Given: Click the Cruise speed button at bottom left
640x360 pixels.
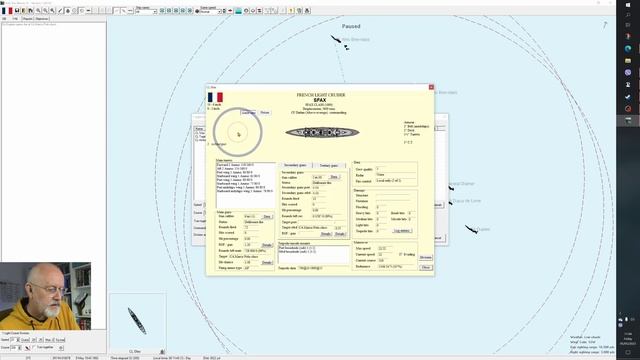Looking at the screenshot, I should (x=25, y=340).
